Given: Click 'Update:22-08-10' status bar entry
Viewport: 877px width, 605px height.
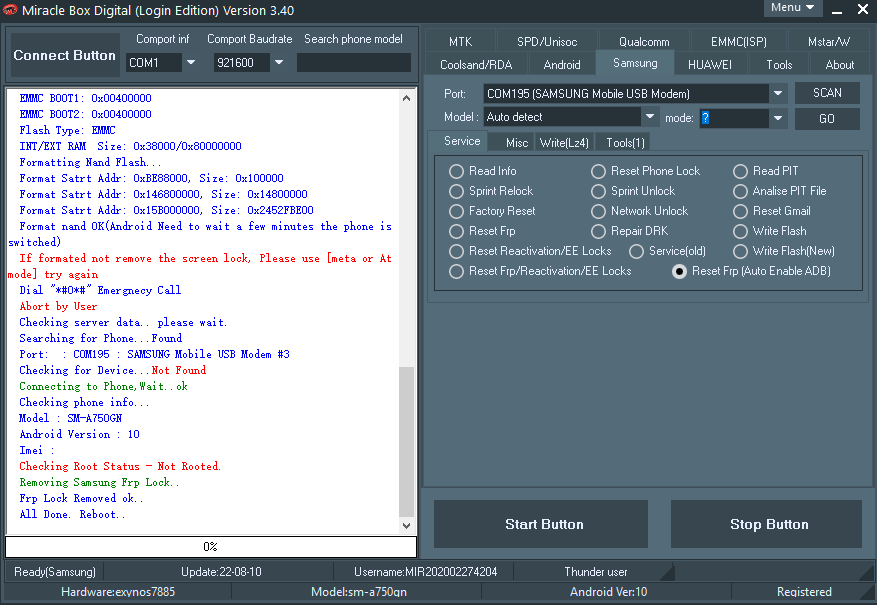Looking at the screenshot, I should [221, 572].
